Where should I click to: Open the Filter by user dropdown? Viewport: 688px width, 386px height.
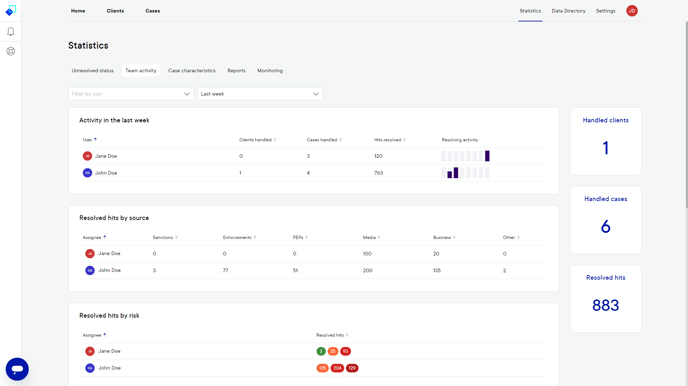[131, 94]
